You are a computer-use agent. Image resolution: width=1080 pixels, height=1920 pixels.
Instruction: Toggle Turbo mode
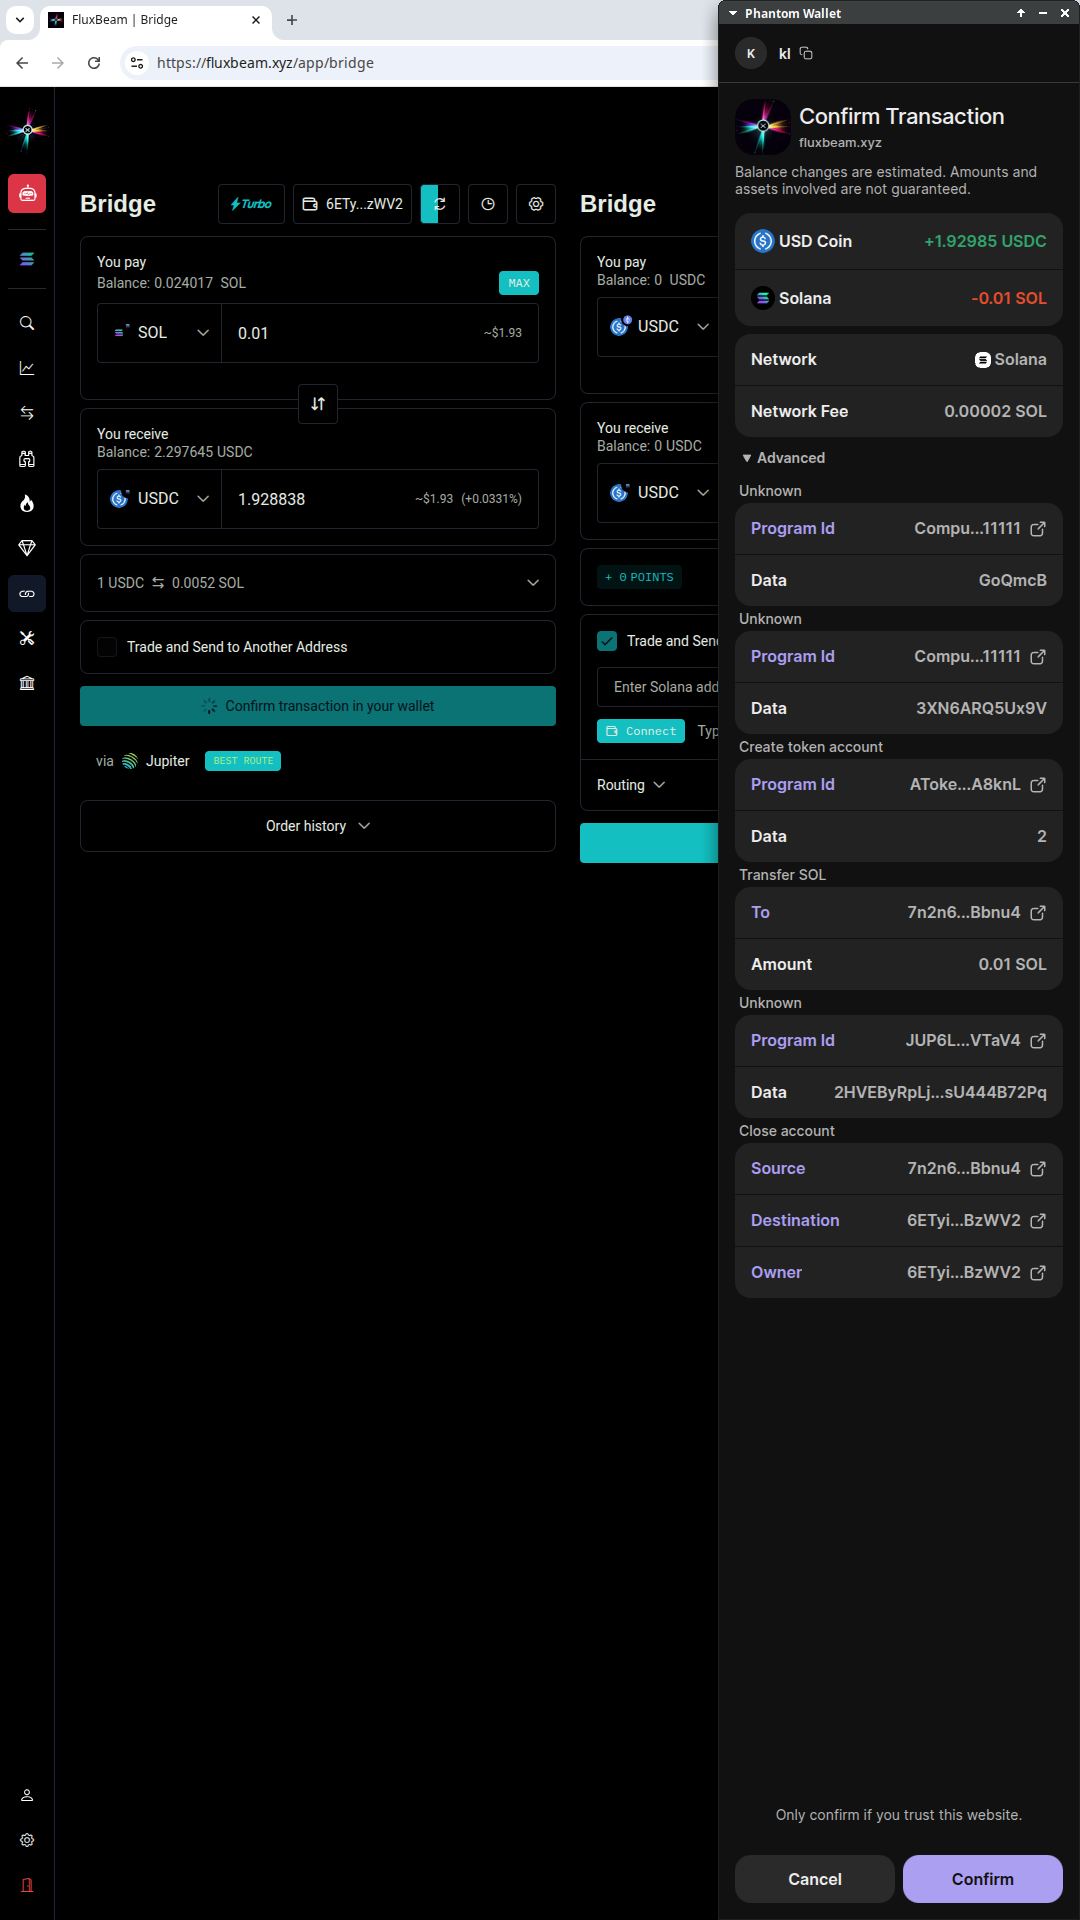(x=251, y=204)
